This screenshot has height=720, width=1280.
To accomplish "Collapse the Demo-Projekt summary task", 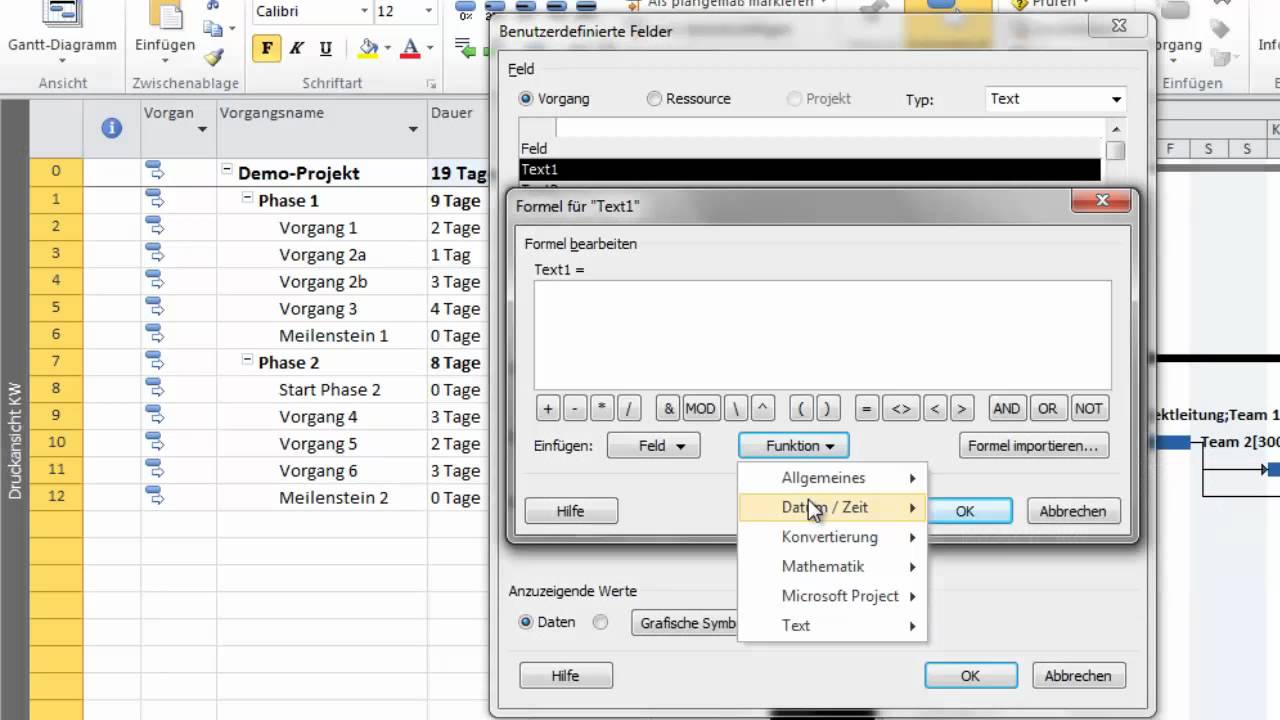I will point(227,171).
